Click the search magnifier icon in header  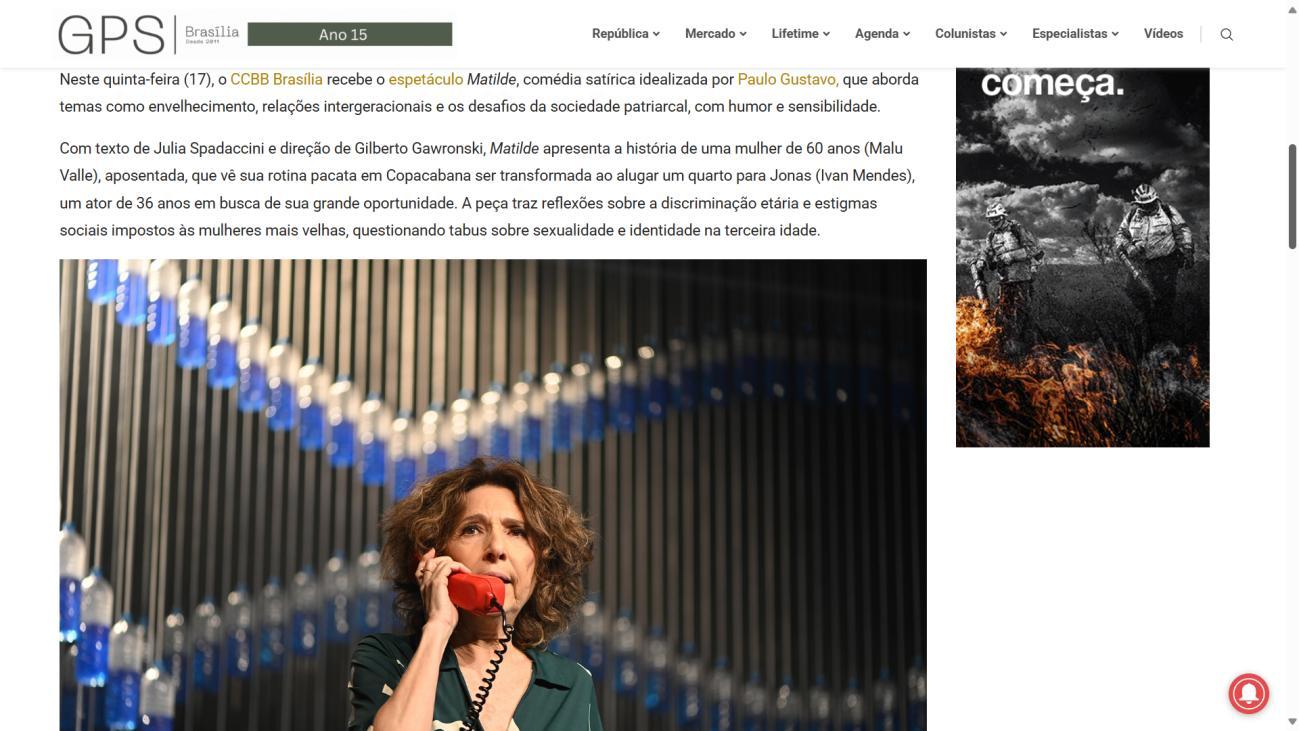click(1226, 34)
